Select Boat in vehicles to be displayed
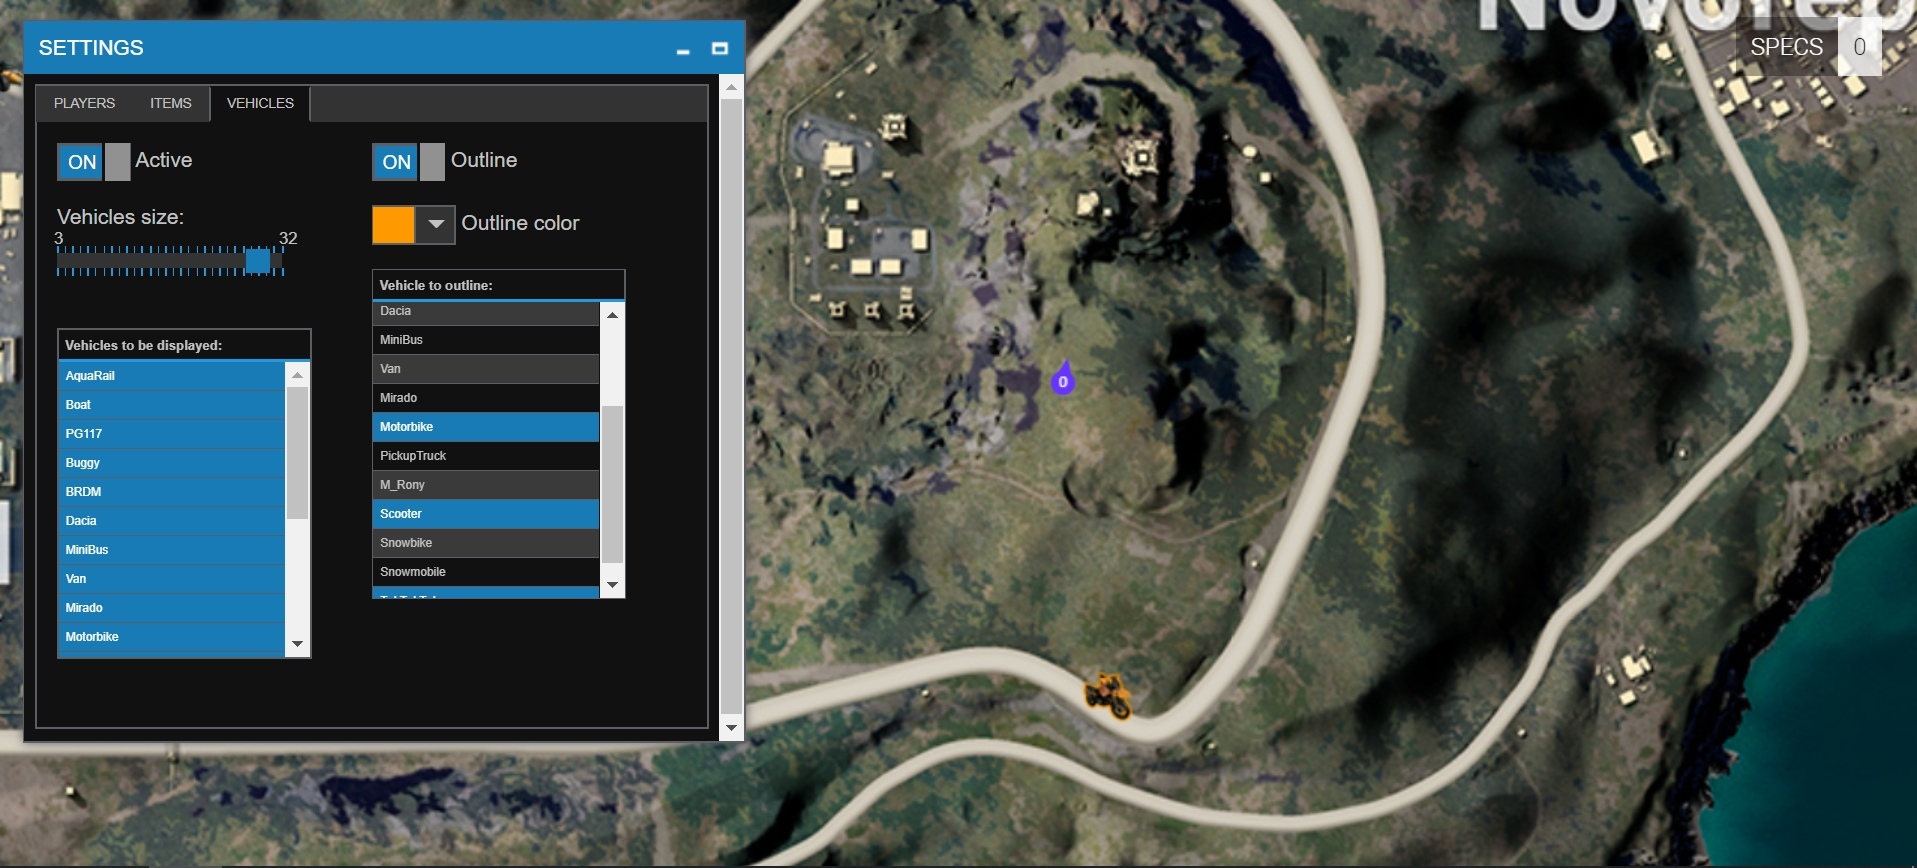Image resolution: width=1917 pixels, height=868 pixels. tap(172, 405)
